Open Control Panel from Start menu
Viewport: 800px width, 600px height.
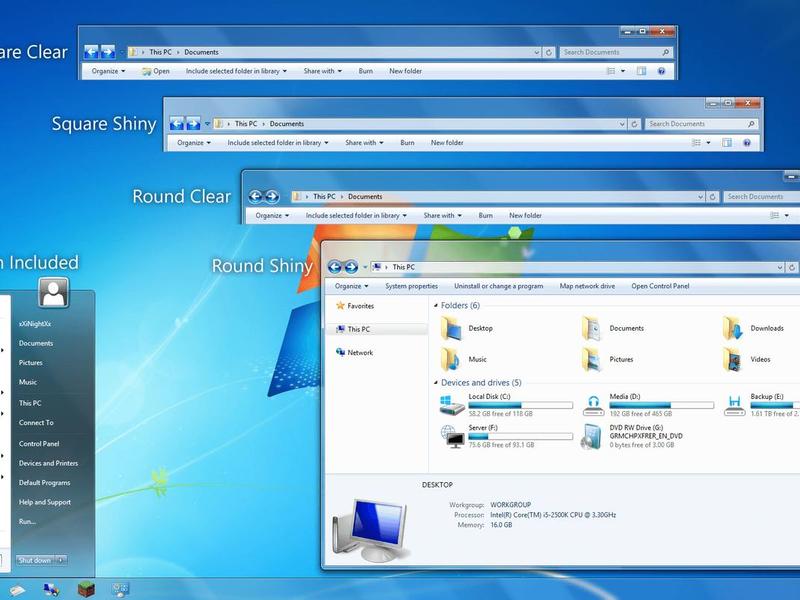(x=39, y=443)
